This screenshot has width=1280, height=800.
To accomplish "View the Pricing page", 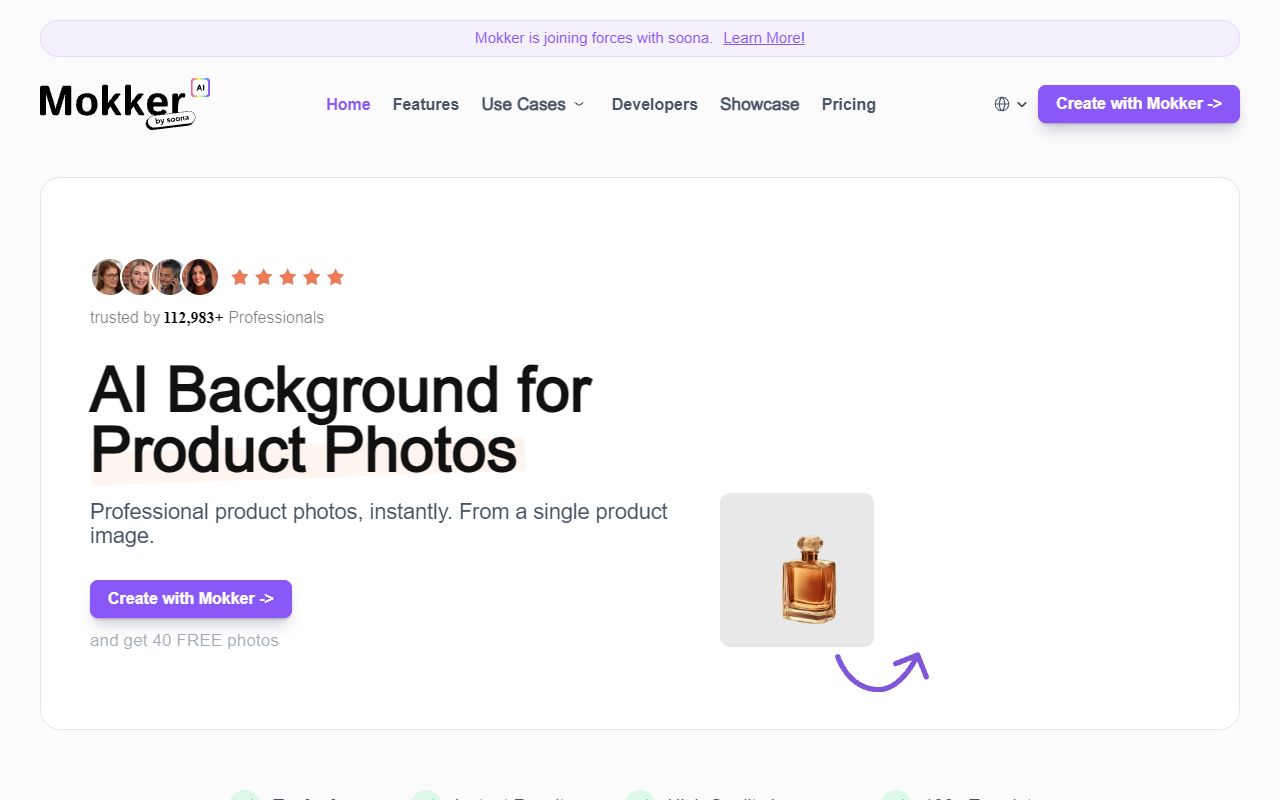I will coord(848,104).
